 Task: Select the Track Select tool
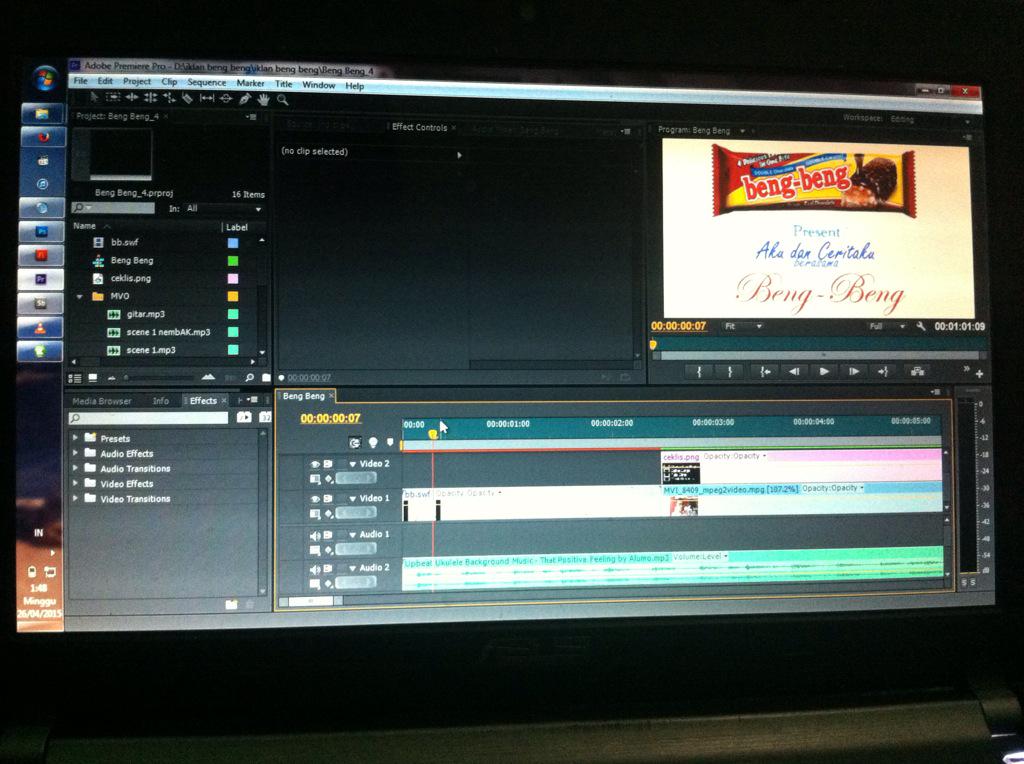113,97
